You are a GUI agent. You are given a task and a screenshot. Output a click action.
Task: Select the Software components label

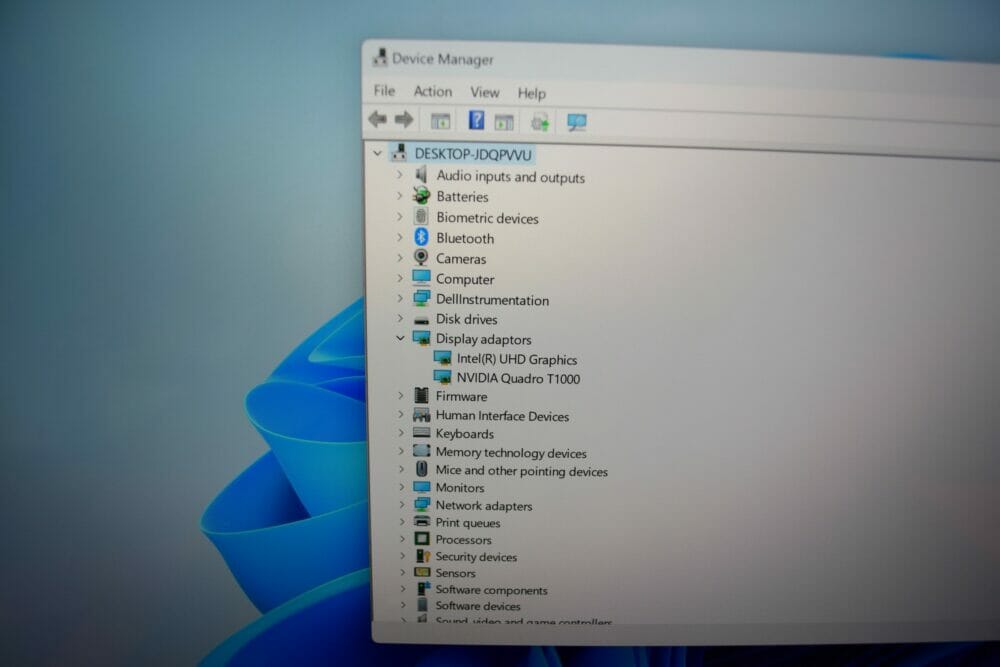[x=491, y=590]
